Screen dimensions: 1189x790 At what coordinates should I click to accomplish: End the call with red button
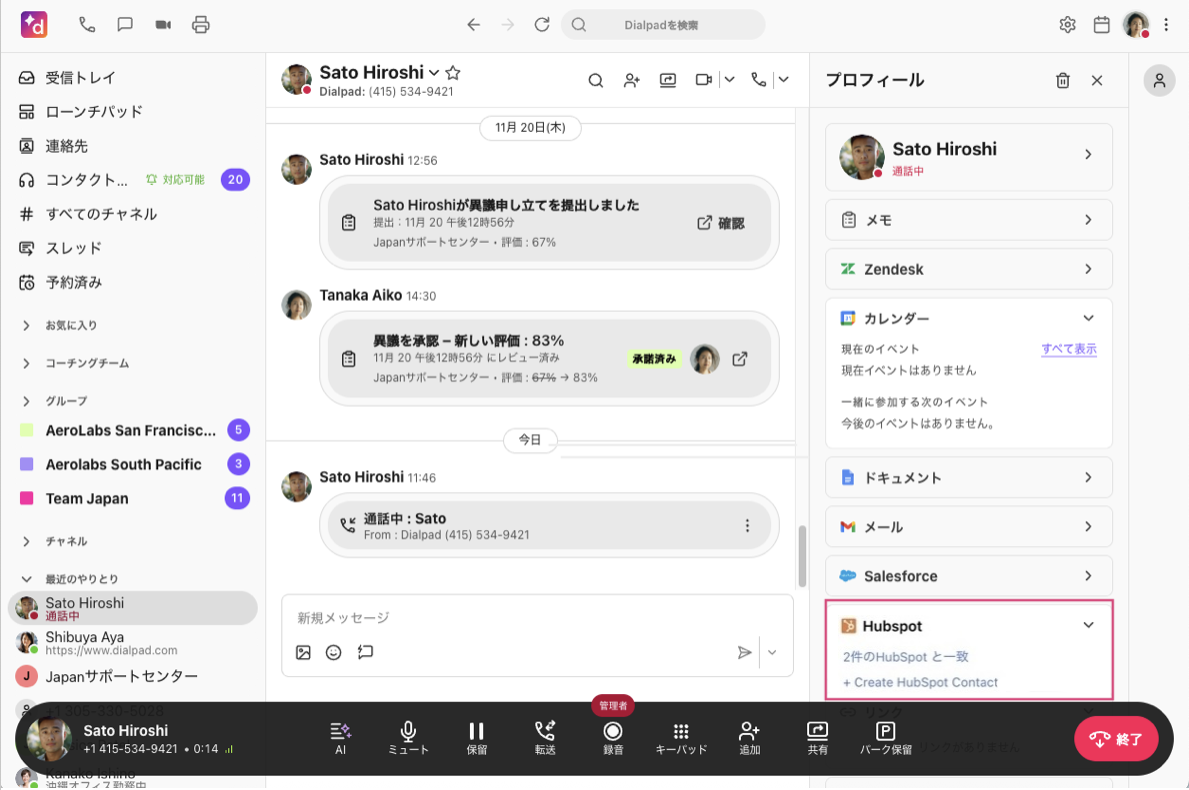(1115, 740)
